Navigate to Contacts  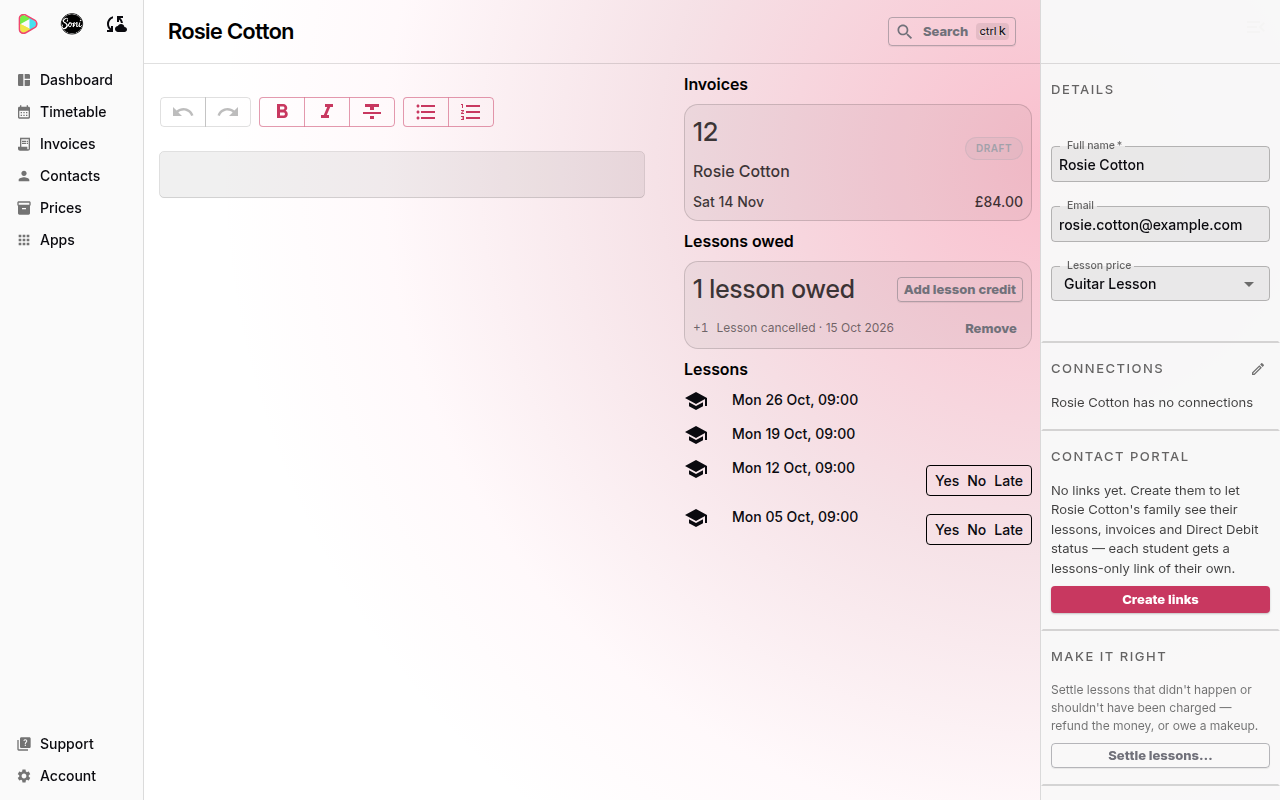coord(71,176)
